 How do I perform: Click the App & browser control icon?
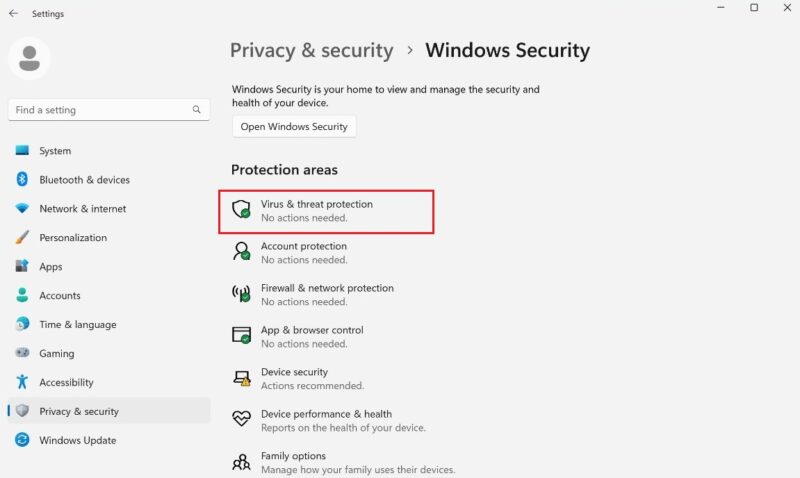(x=241, y=336)
